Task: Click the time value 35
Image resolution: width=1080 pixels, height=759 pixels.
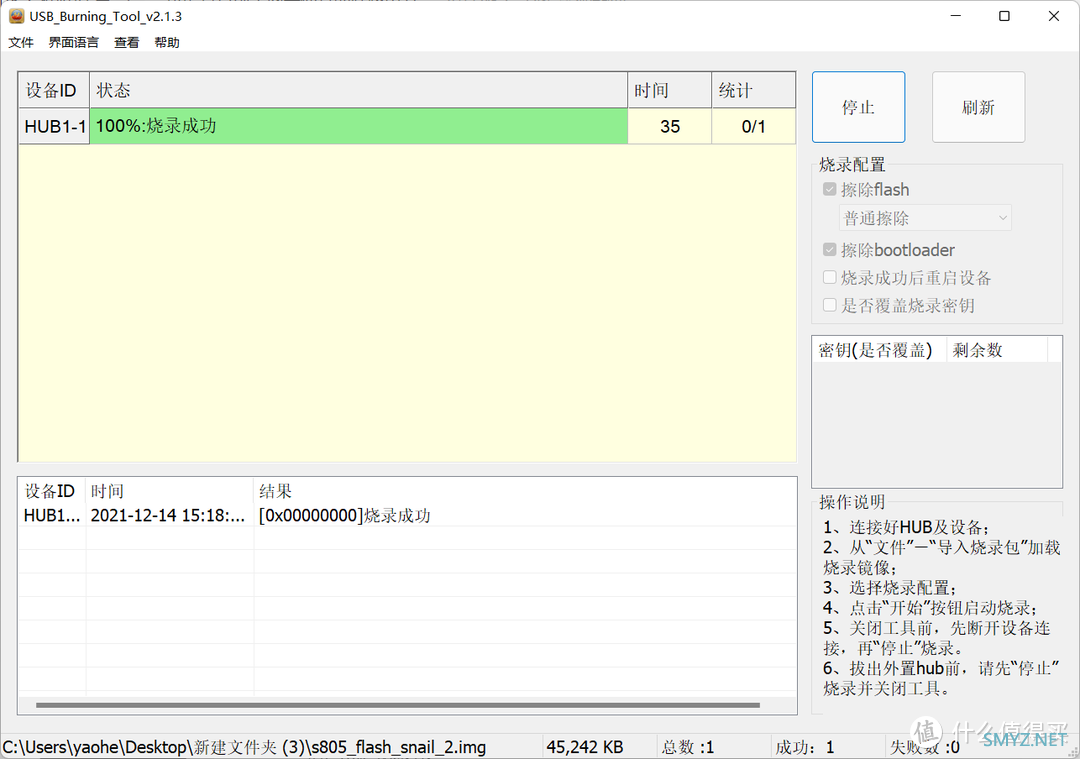Action: tap(669, 127)
